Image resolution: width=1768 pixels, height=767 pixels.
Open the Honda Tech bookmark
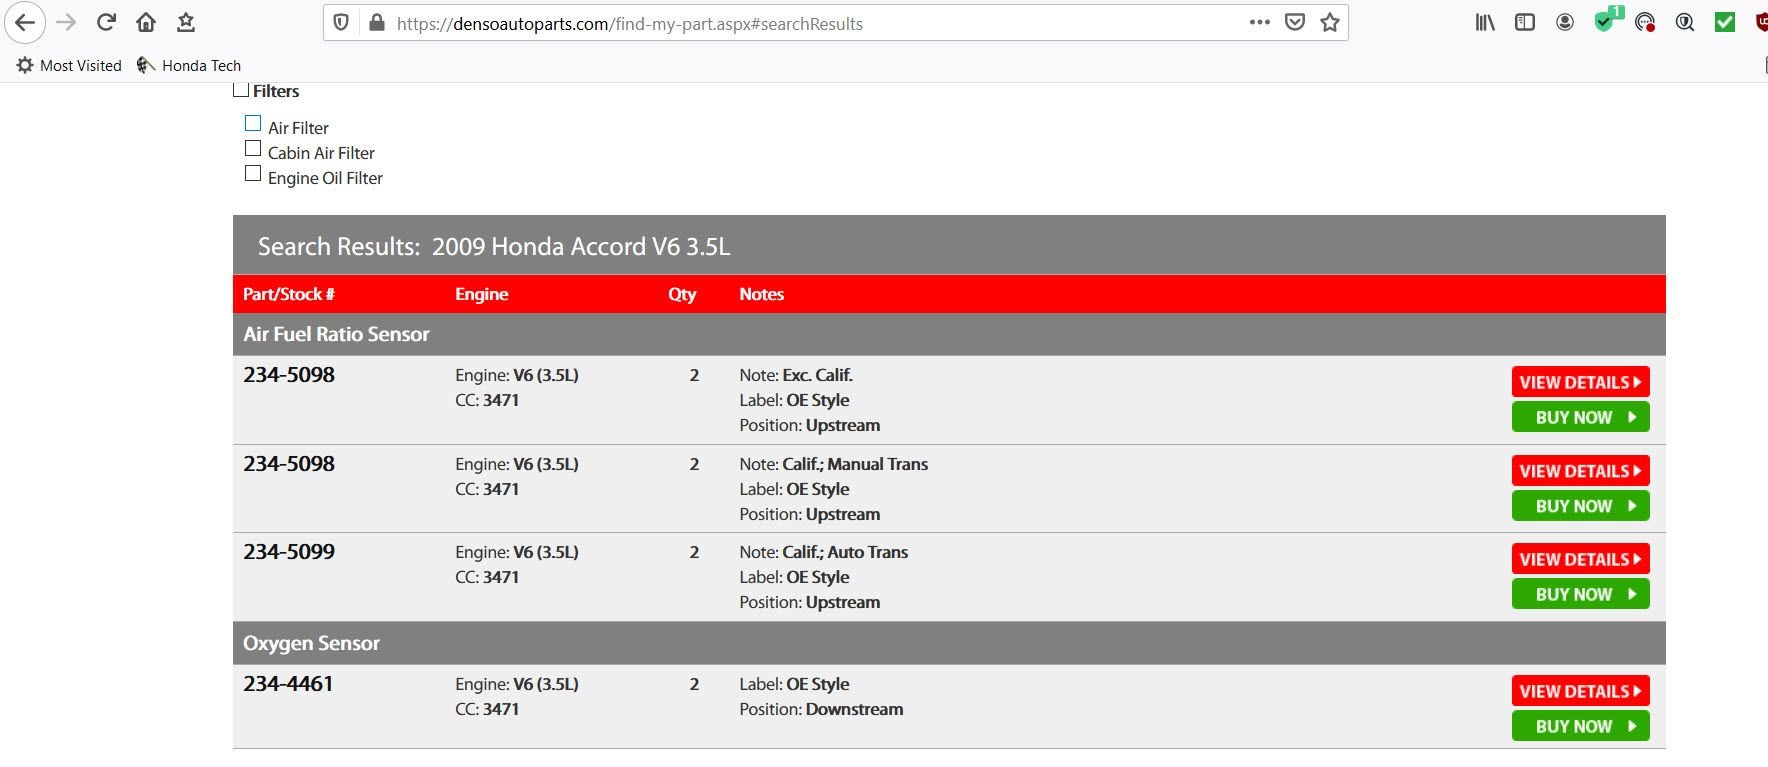pyautogui.click(x=189, y=66)
